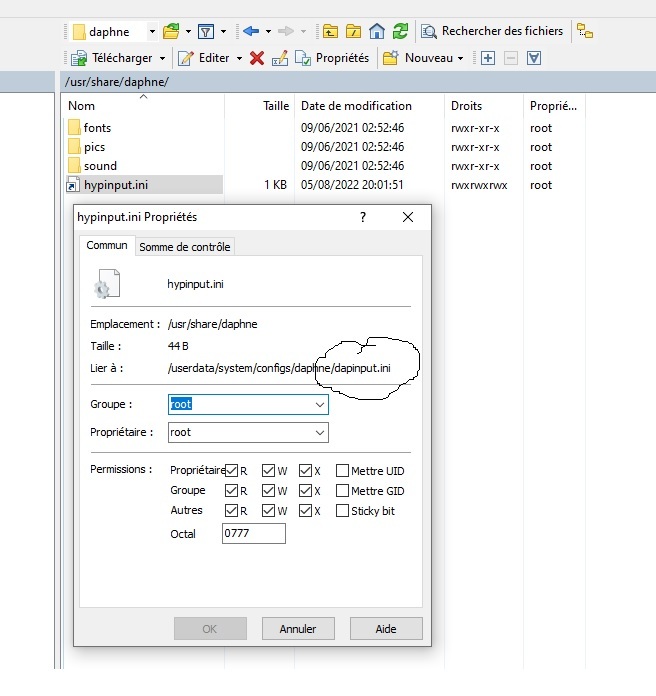Select the fonts folder

(x=90, y=128)
